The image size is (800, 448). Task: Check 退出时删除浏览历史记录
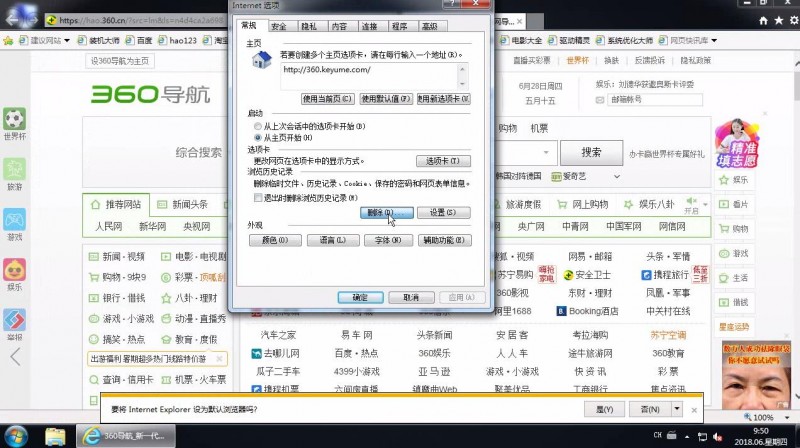(258, 198)
